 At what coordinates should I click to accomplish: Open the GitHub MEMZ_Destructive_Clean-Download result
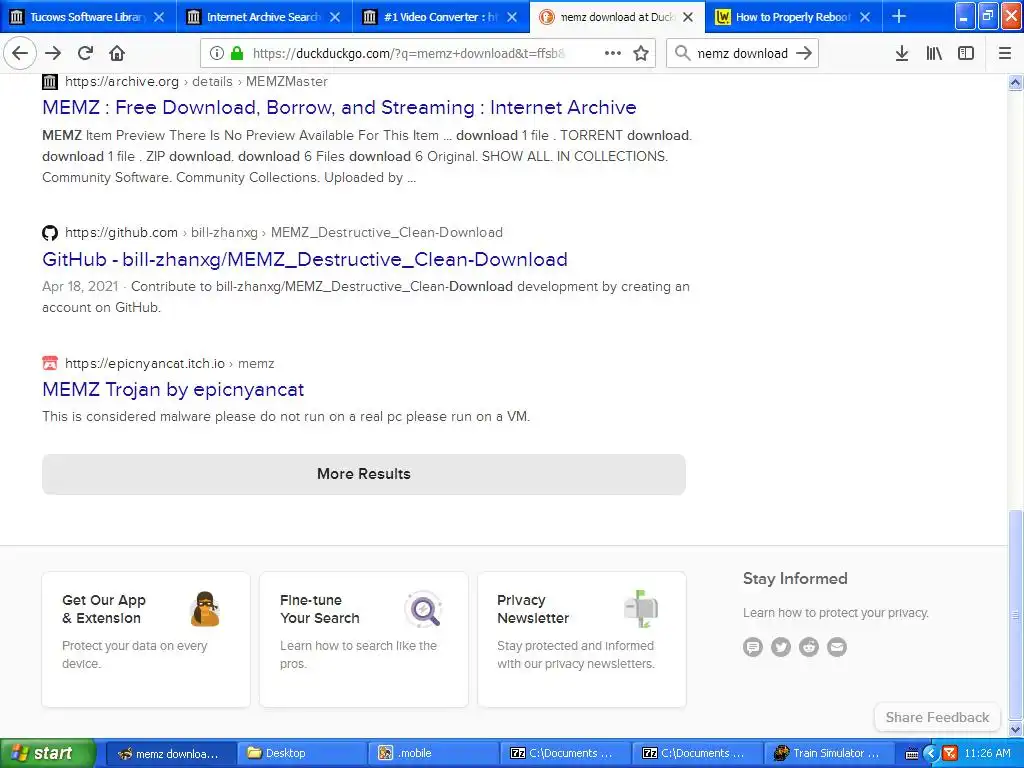(304, 259)
